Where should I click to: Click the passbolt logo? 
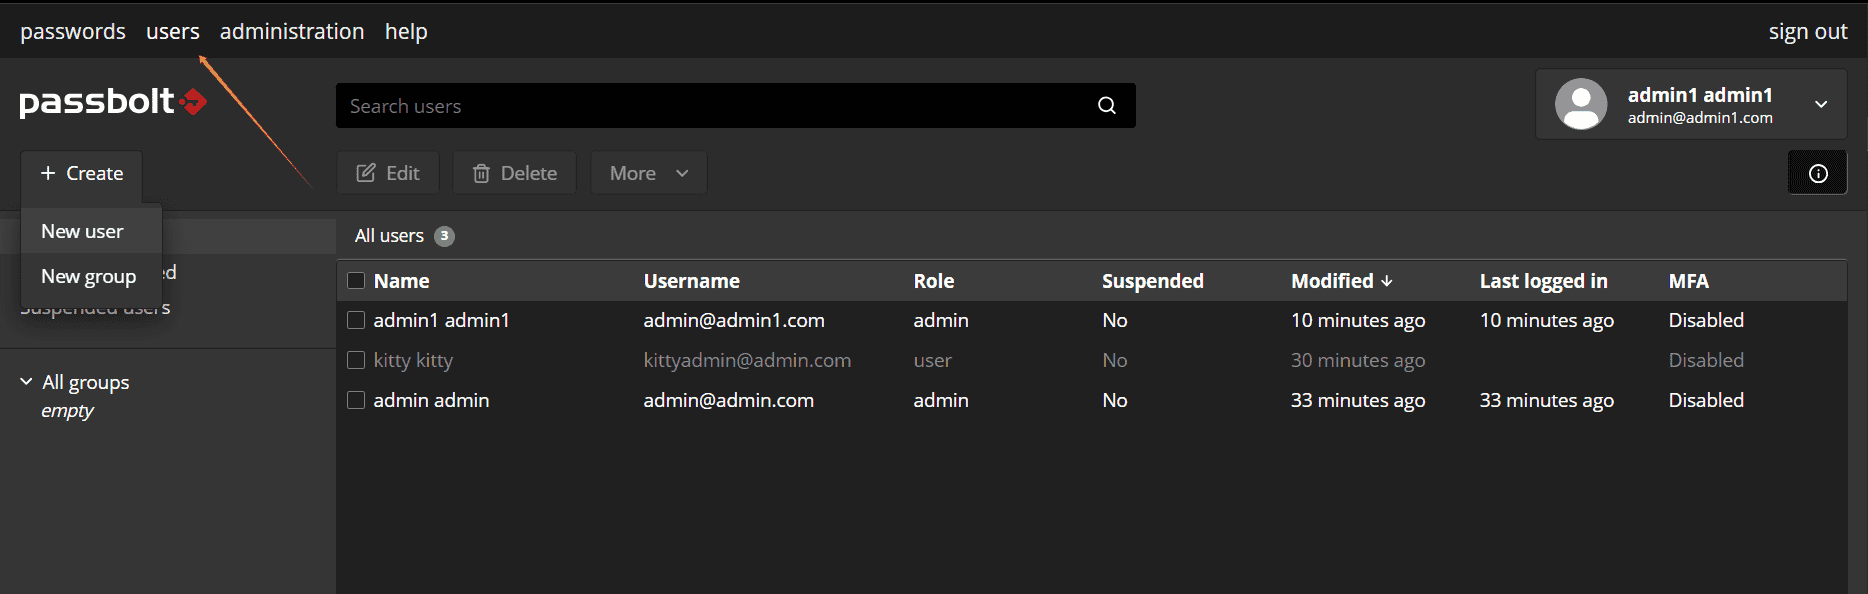click(x=113, y=101)
